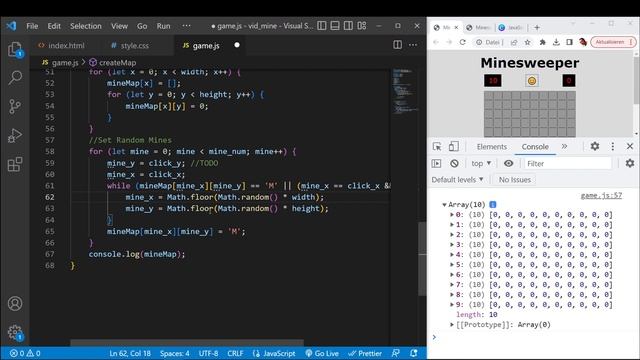Open editor More Actions ellipsis

413,45
